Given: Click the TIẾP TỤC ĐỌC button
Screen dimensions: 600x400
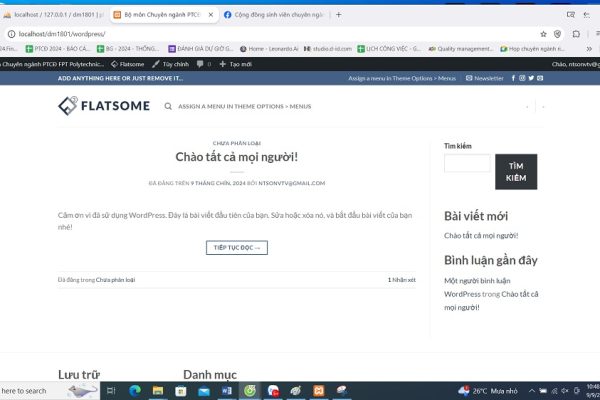Looking at the screenshot, I should pyautogui.click(x=237, y=248).
